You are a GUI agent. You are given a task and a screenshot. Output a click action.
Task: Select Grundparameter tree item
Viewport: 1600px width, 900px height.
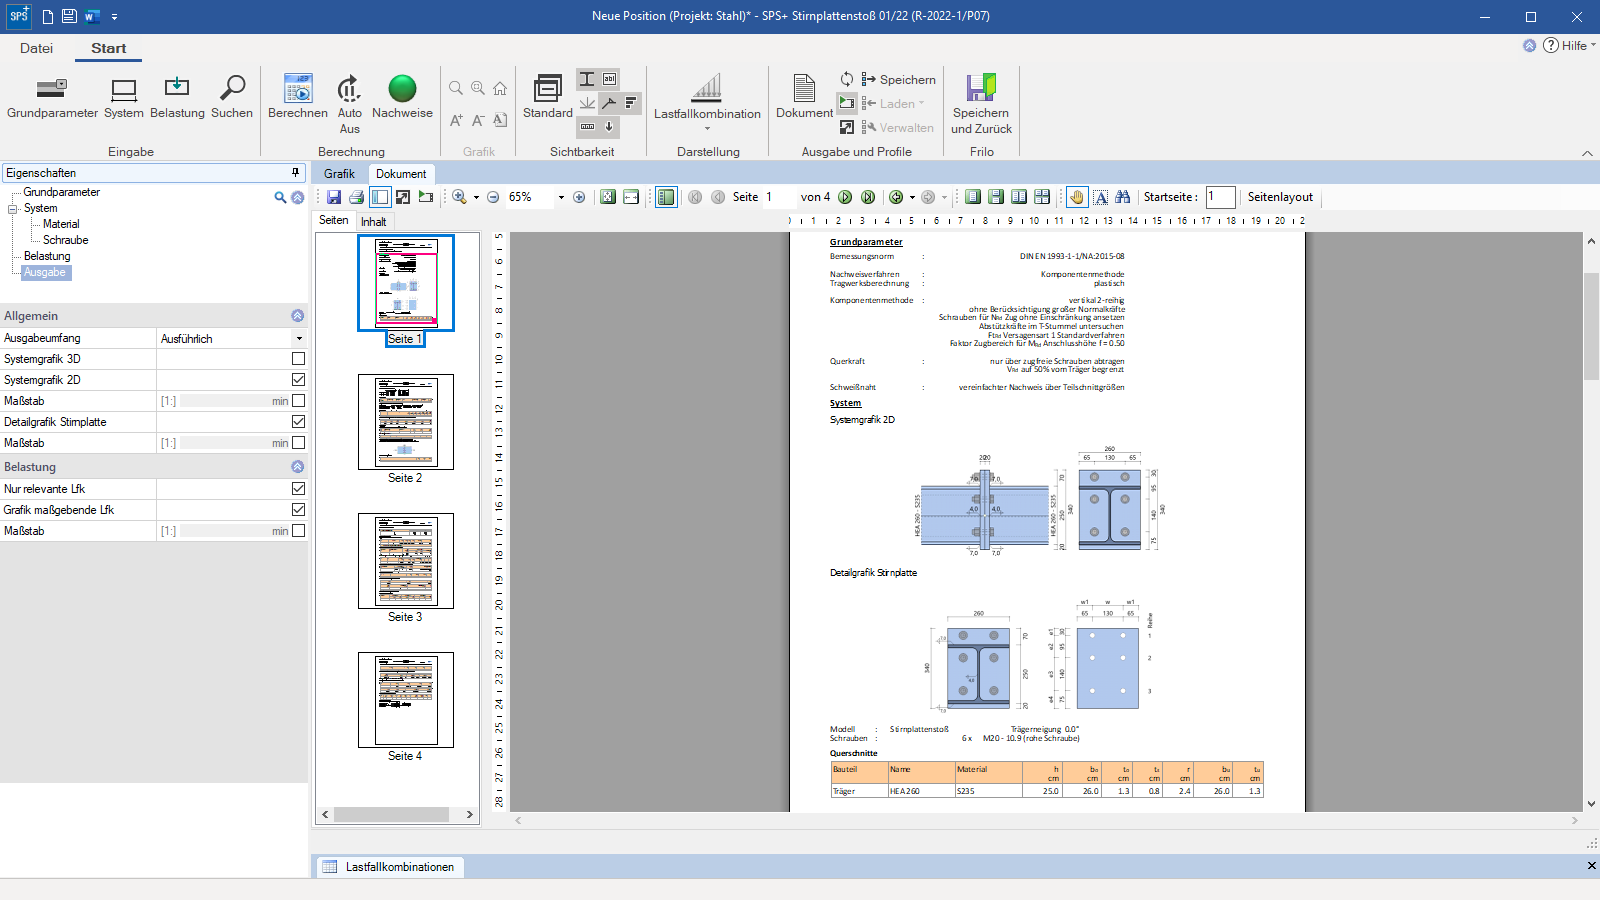pos(62,192)
